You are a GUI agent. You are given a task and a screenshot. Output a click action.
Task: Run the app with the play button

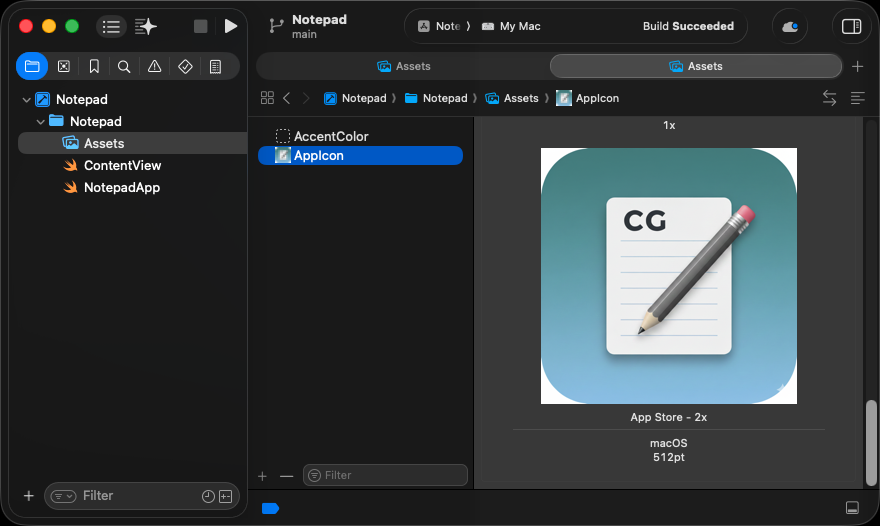231,26
